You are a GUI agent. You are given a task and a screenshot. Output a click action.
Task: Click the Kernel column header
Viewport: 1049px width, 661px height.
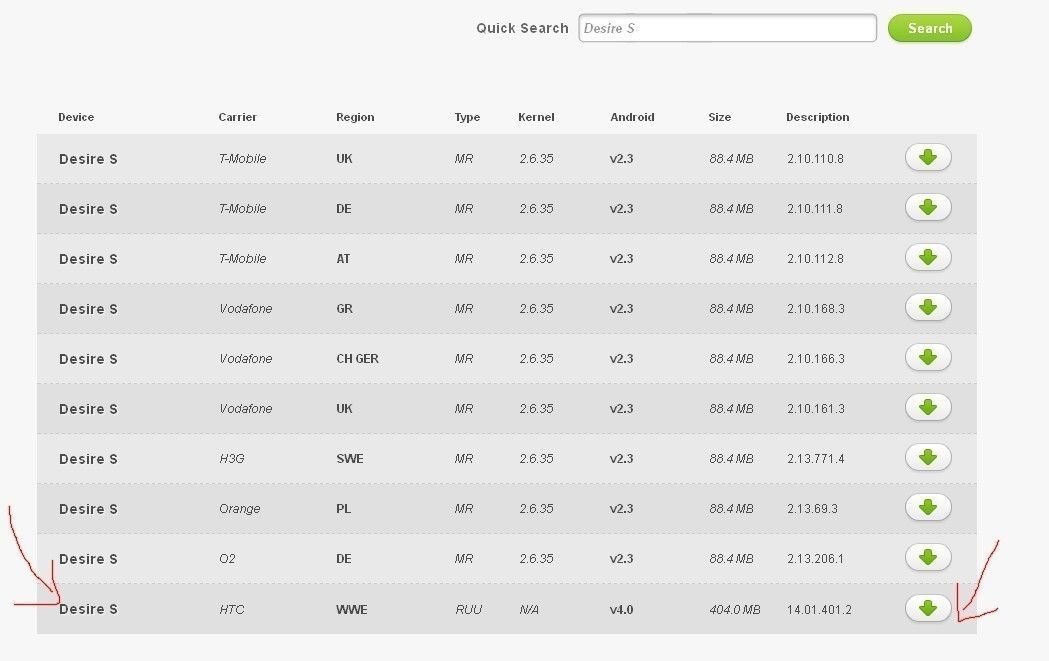(537, 117)
